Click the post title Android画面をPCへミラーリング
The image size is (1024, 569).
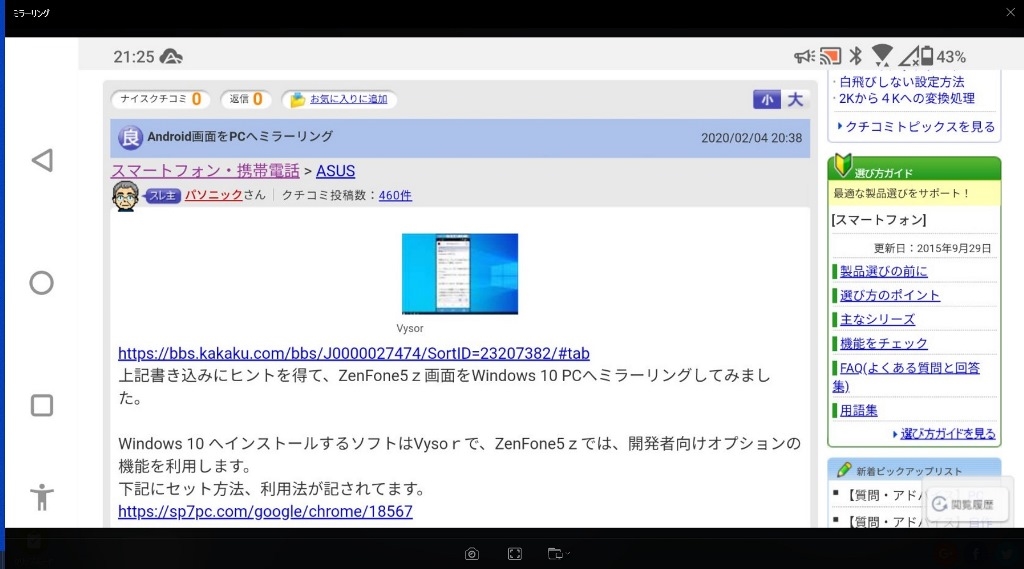[240, 137]
